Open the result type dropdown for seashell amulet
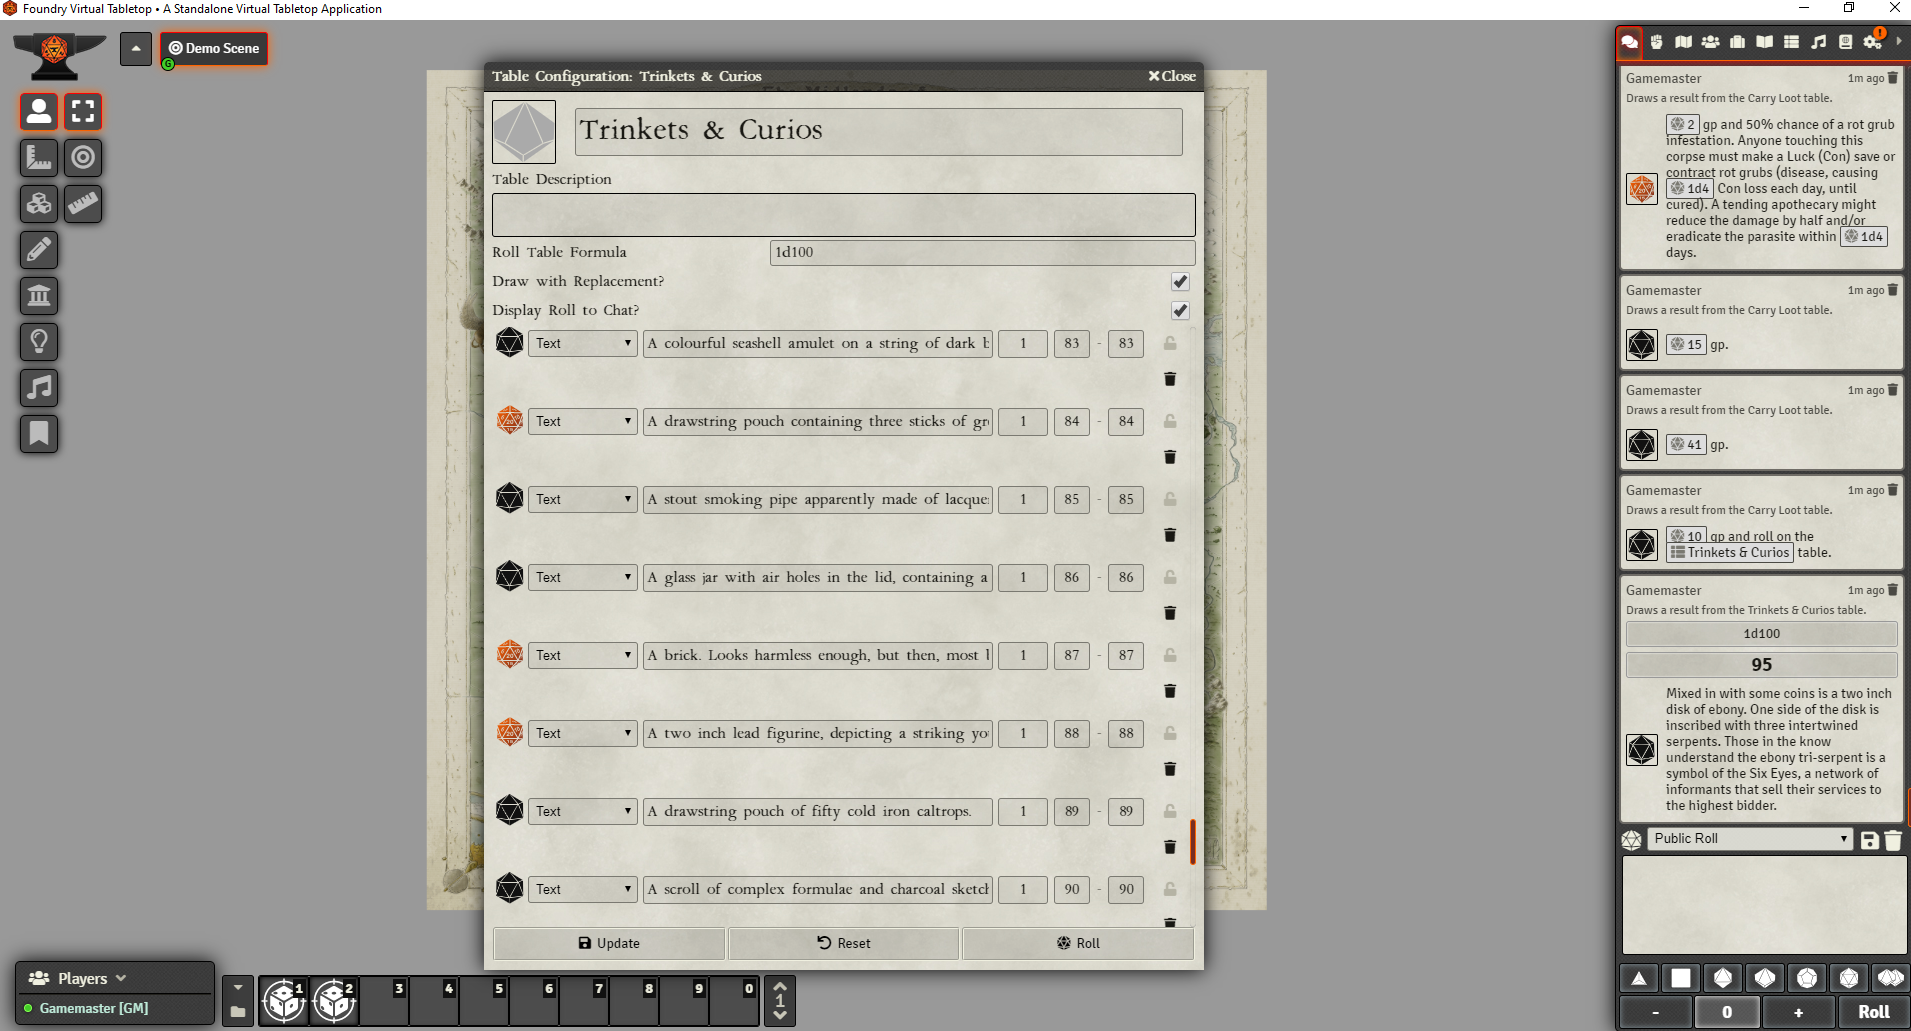The width and height of the screenshot is (1911, 1031). [582, 343]
